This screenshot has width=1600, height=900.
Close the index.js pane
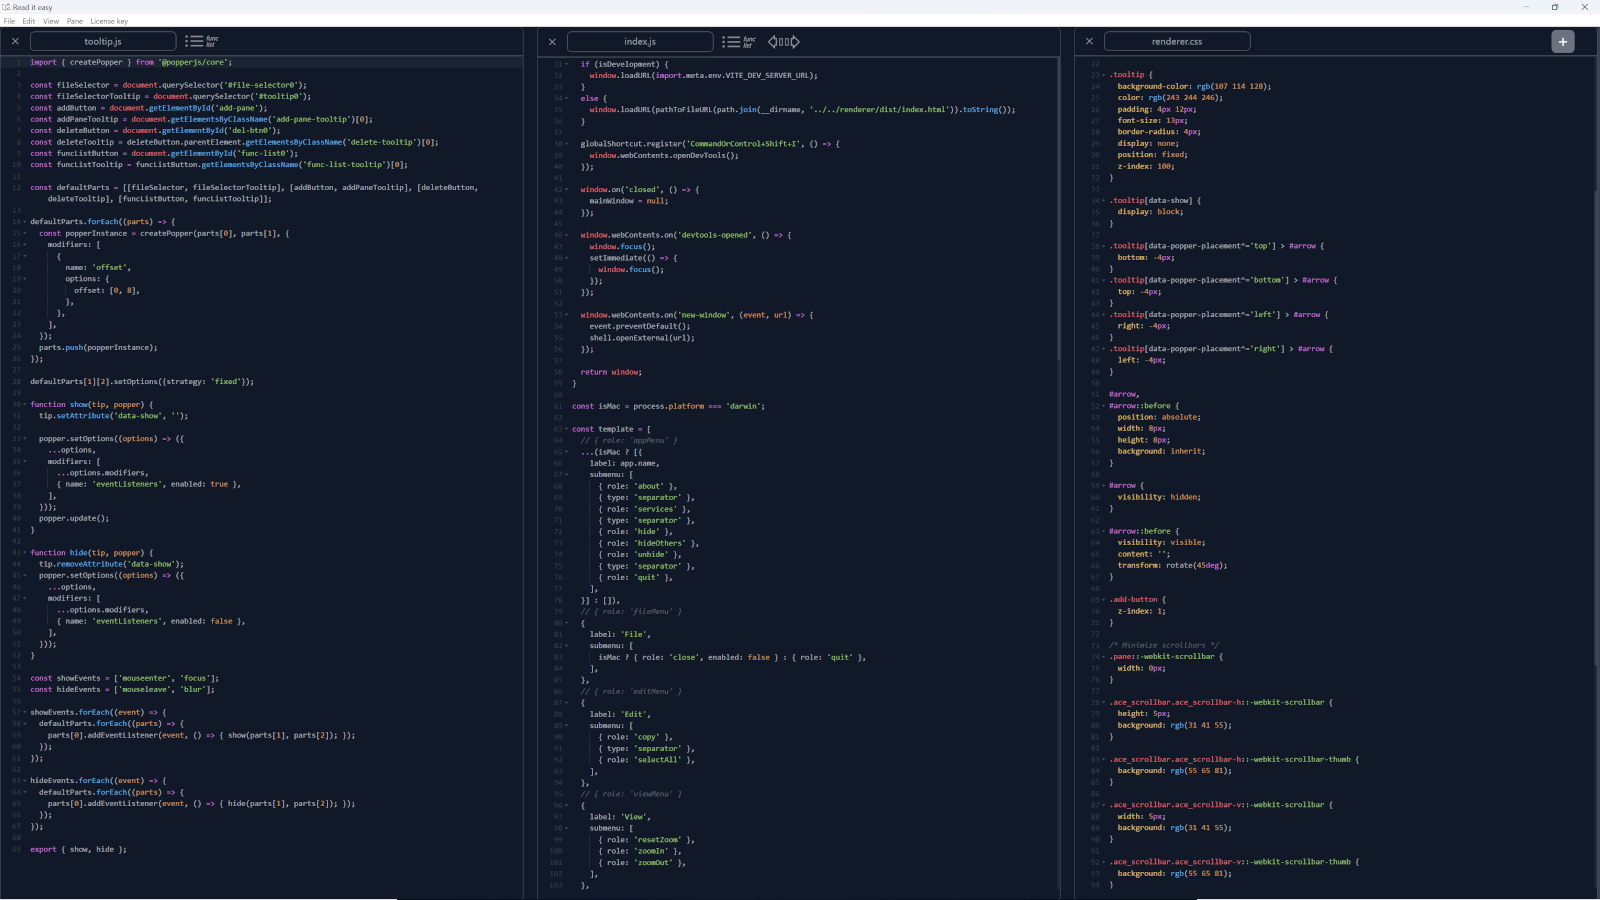tap(552, 41)
